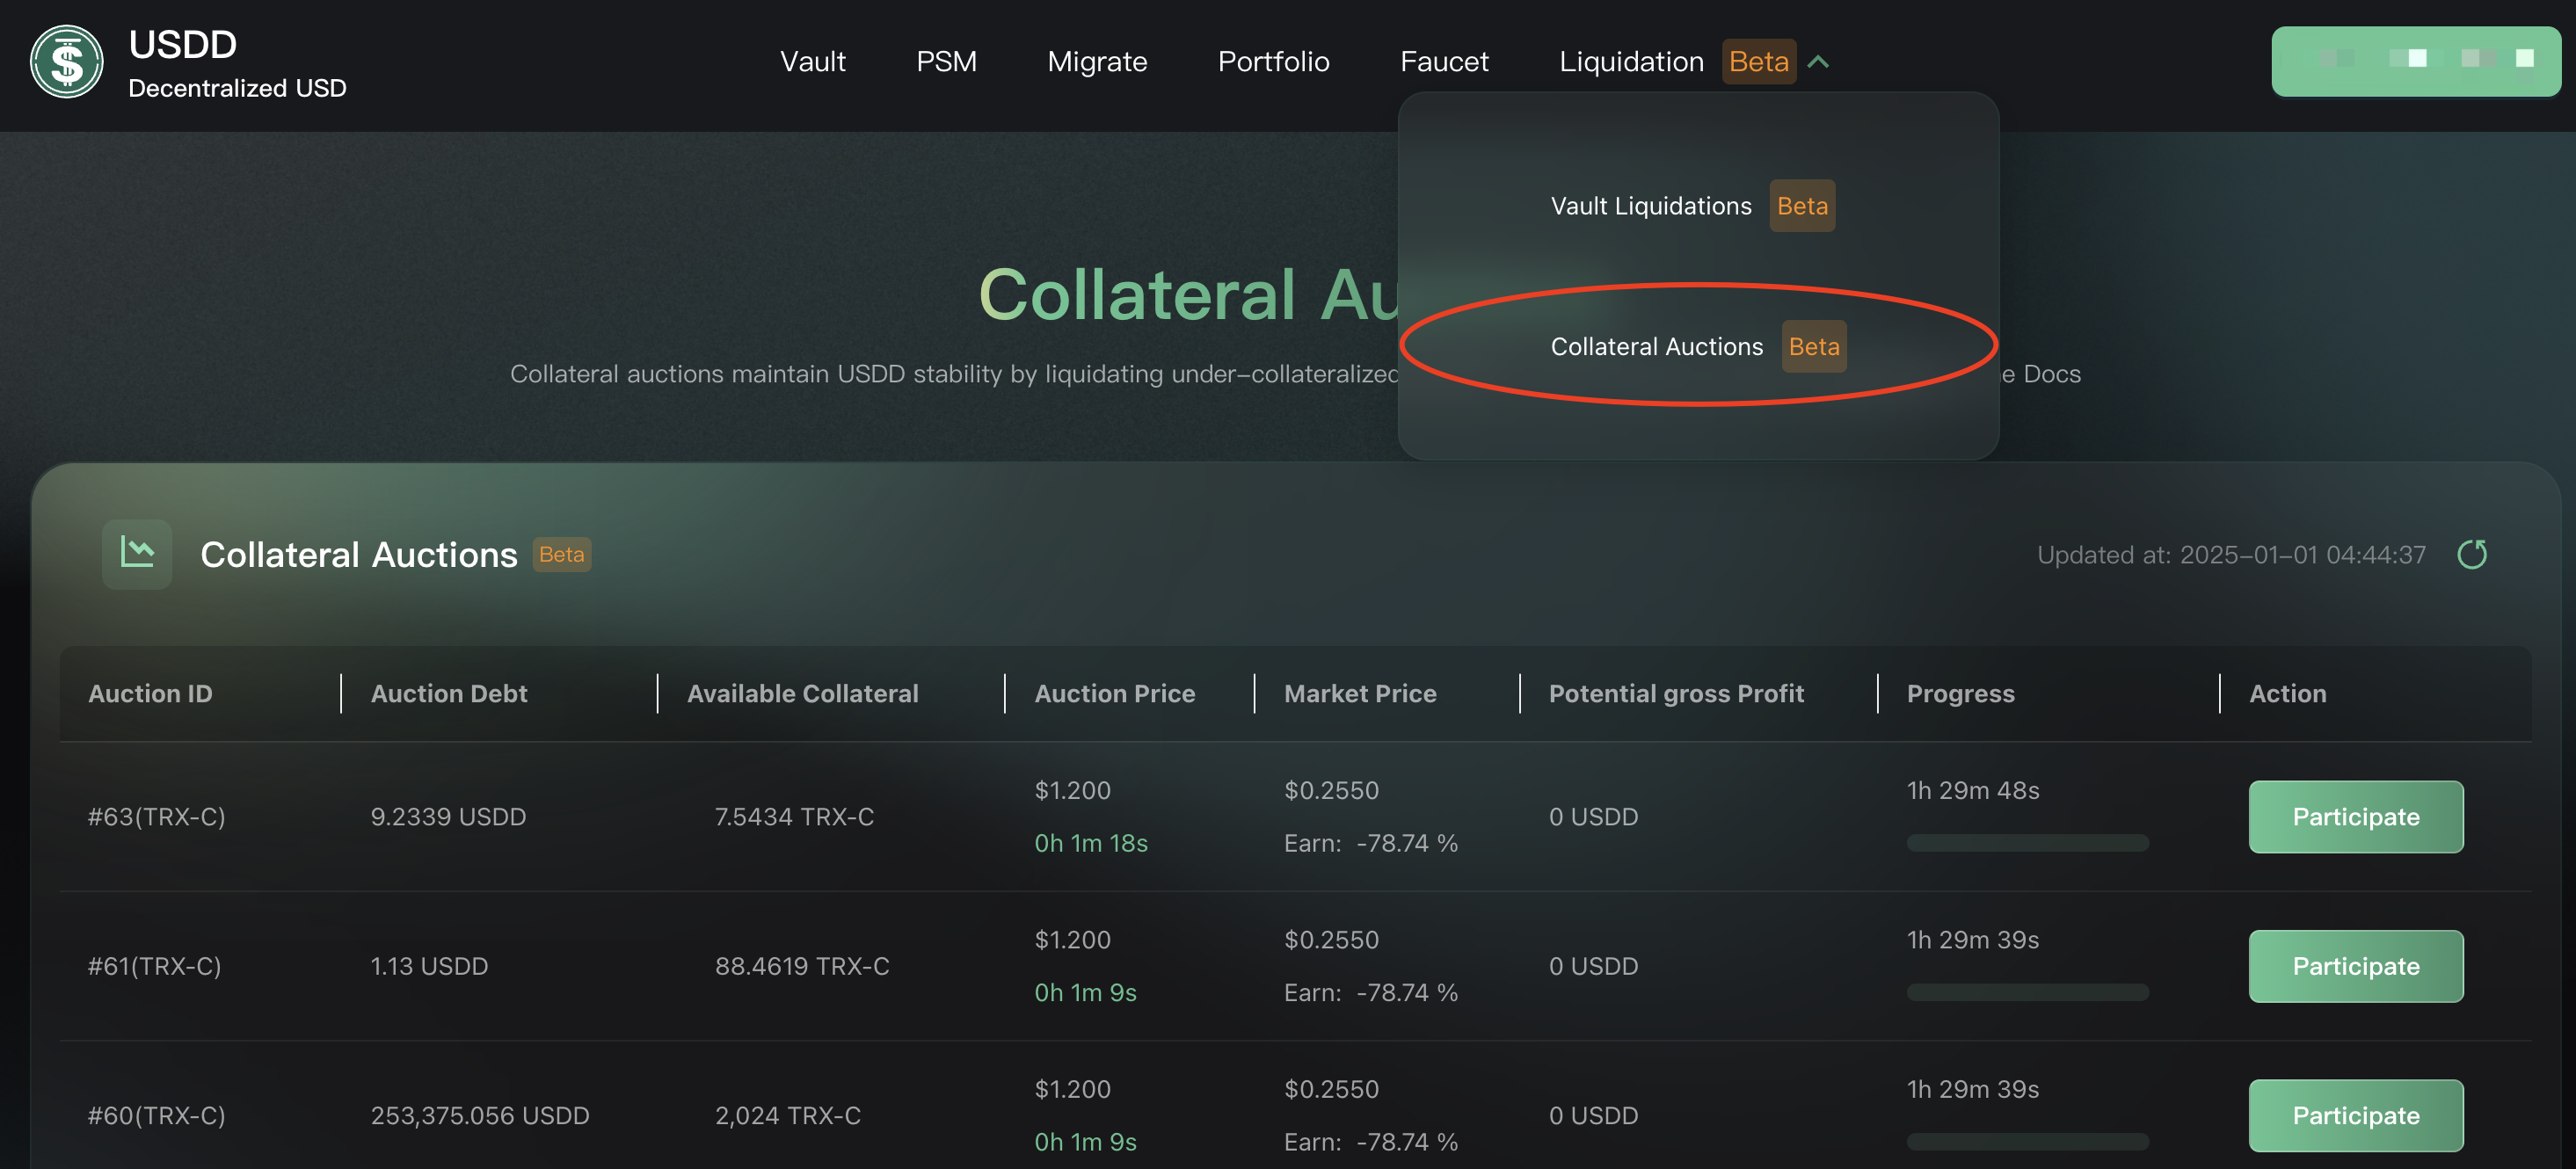
Task: Click the Liquidation menu label
Action: click(1631, 62)
